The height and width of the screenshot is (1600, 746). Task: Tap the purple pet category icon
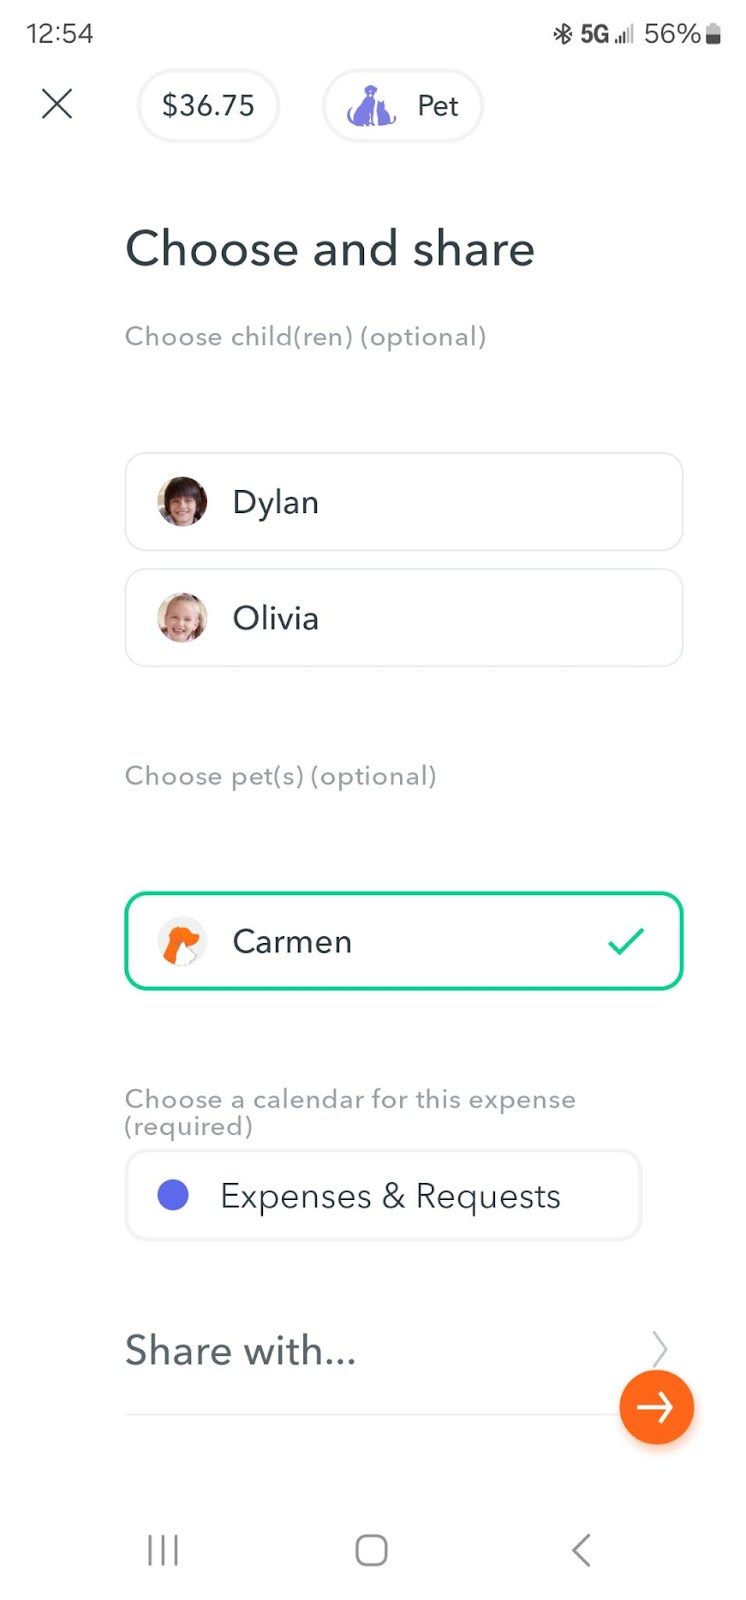pyautogui.click(x=371, y=105)
